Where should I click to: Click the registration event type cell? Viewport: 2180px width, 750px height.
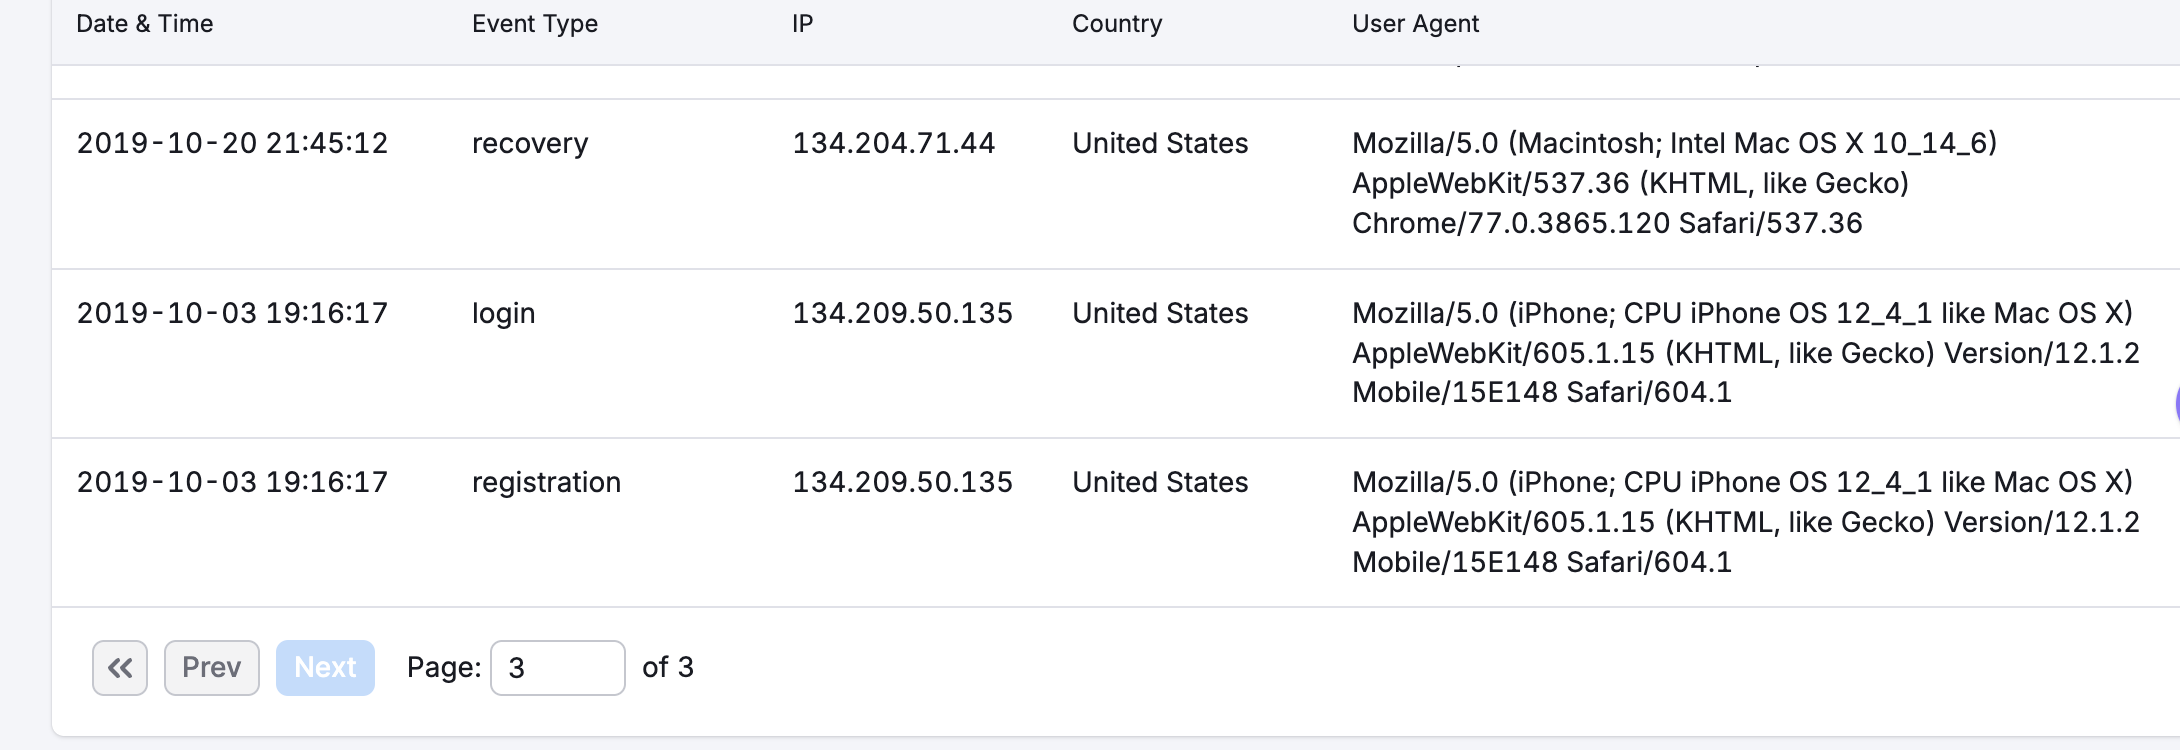(x=547, y=483)
